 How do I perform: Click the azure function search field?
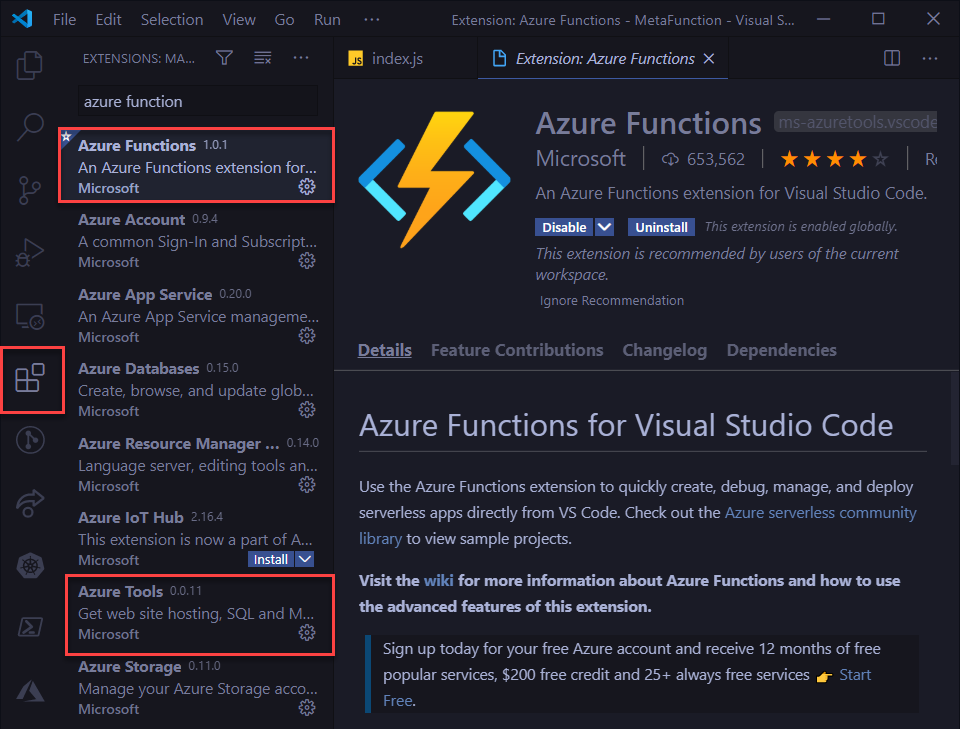[x=198, y=101]
